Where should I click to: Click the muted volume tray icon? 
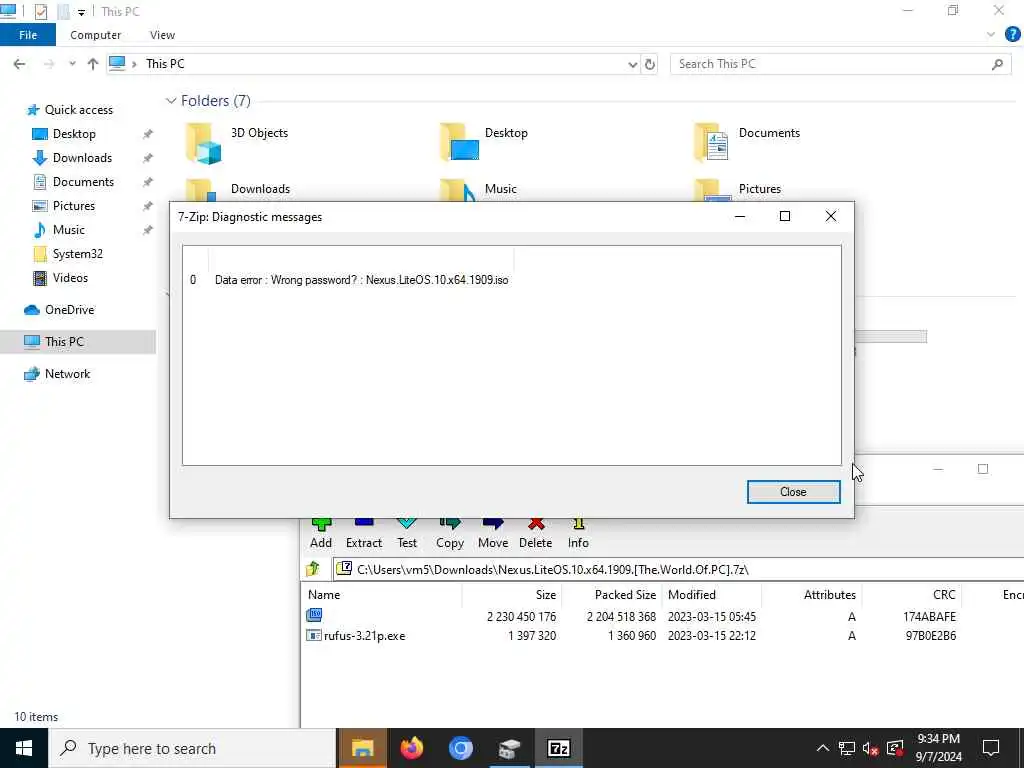(x=870, y=748)
